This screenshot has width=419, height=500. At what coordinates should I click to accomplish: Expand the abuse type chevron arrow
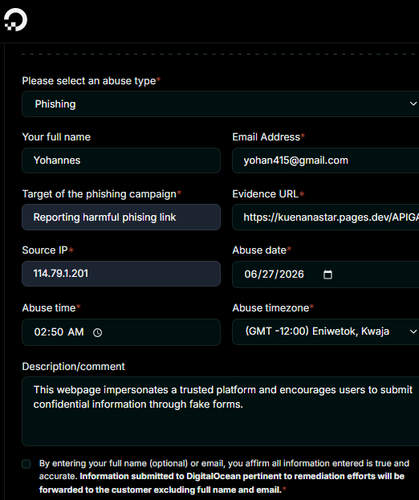point(413,104)
